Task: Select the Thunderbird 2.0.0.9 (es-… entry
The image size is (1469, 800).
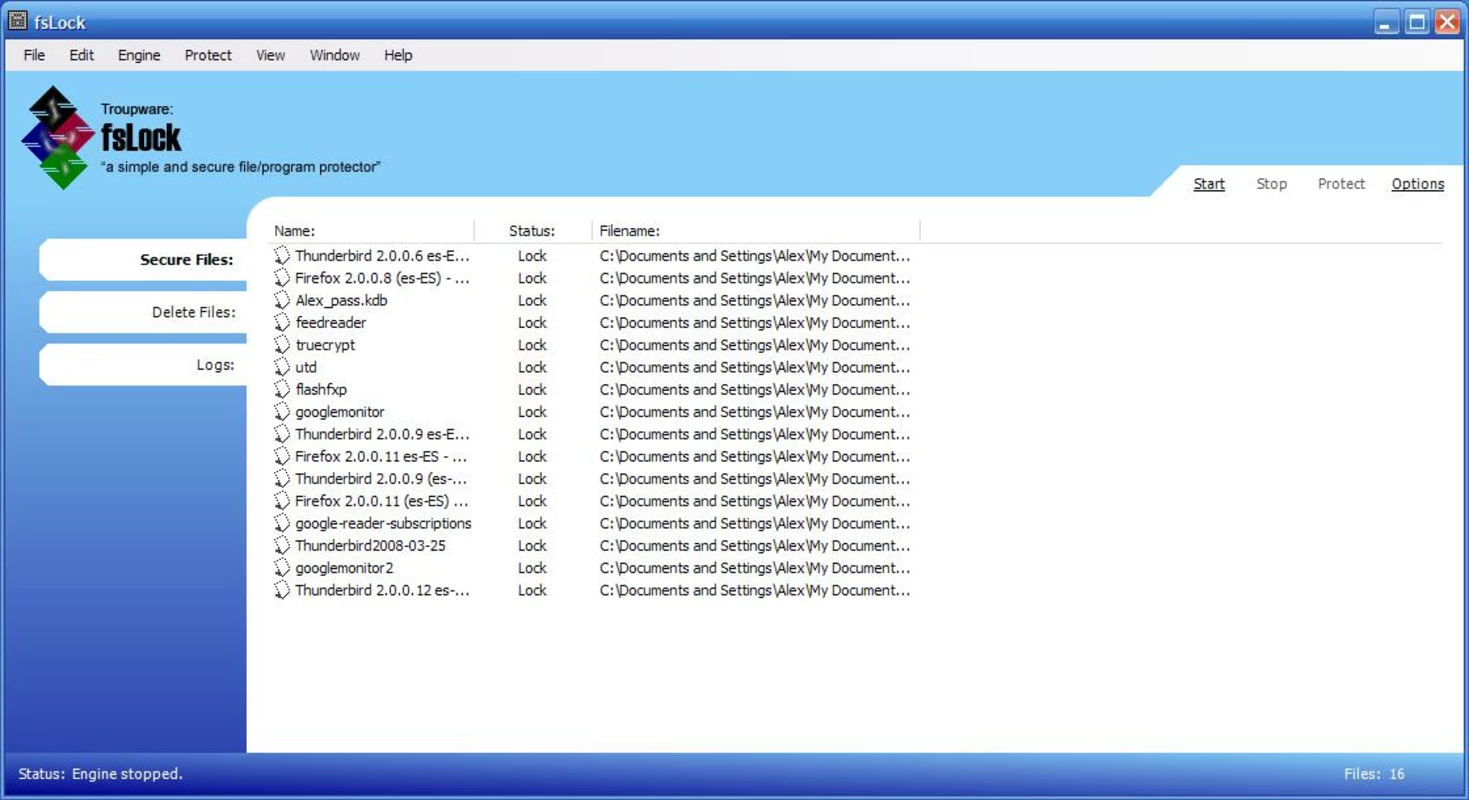Action: (382, 479)
